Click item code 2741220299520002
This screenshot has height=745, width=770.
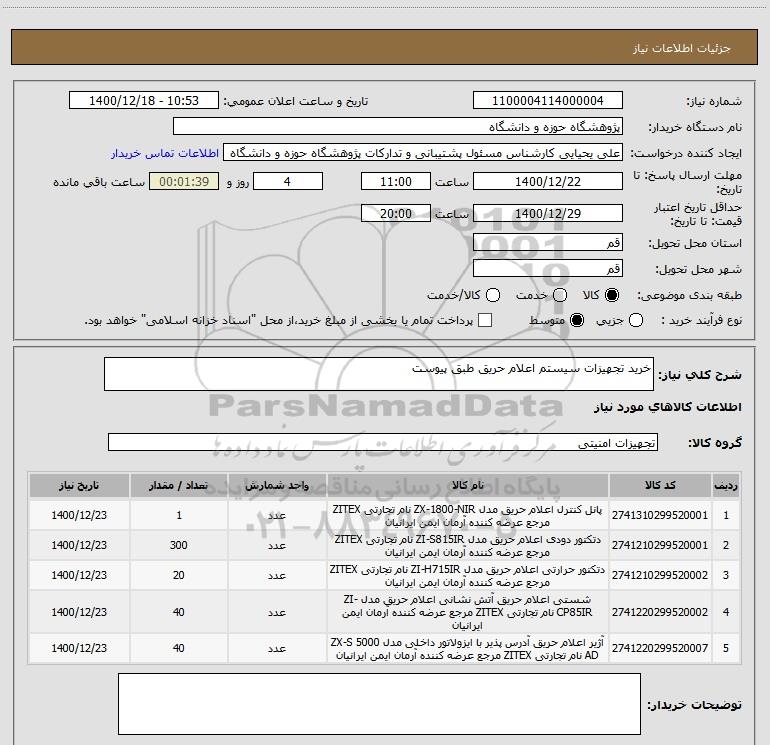click(660, 612)
